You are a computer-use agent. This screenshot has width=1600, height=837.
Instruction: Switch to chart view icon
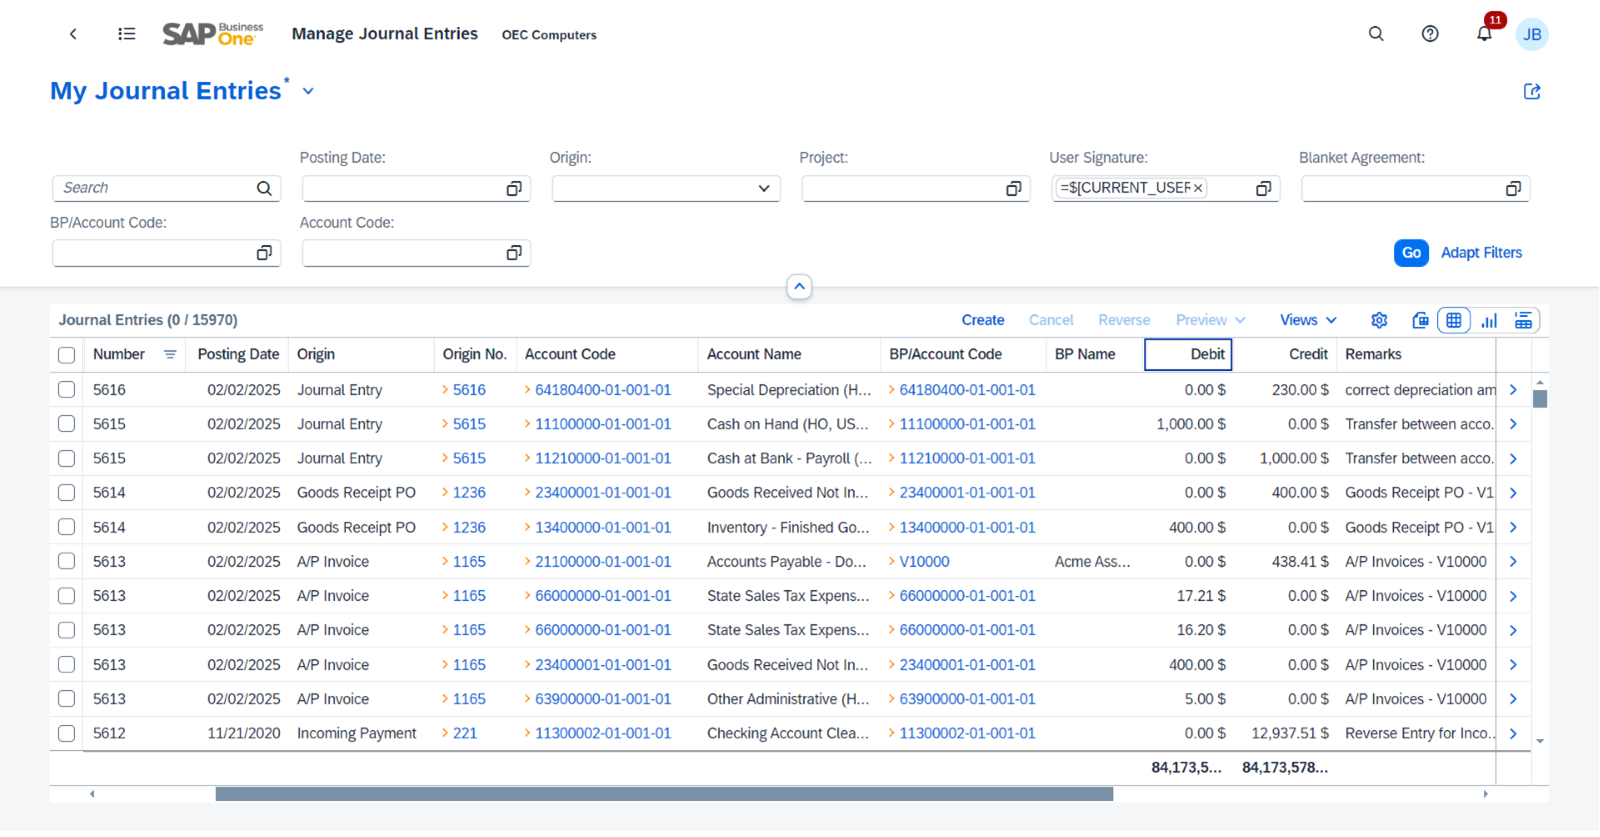tap(1489, 320)
